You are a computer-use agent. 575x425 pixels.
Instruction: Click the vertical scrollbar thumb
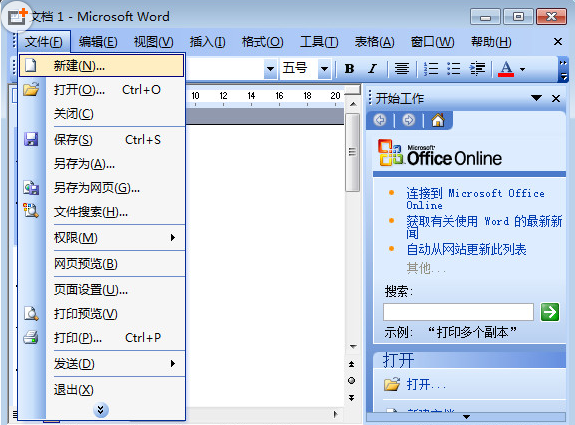pos(352,152)
